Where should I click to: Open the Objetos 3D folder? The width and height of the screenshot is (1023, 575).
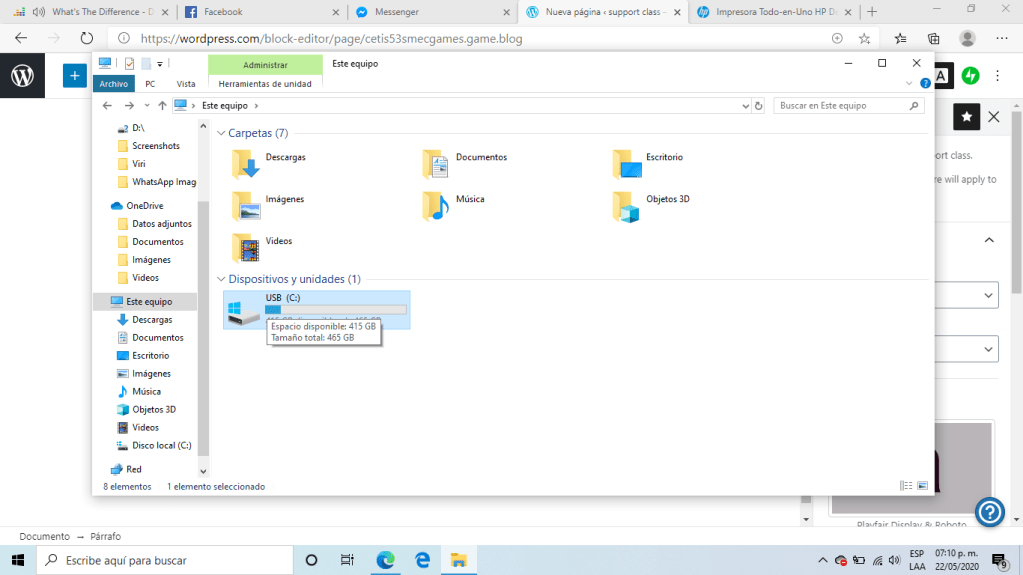(x=626, y=205)
